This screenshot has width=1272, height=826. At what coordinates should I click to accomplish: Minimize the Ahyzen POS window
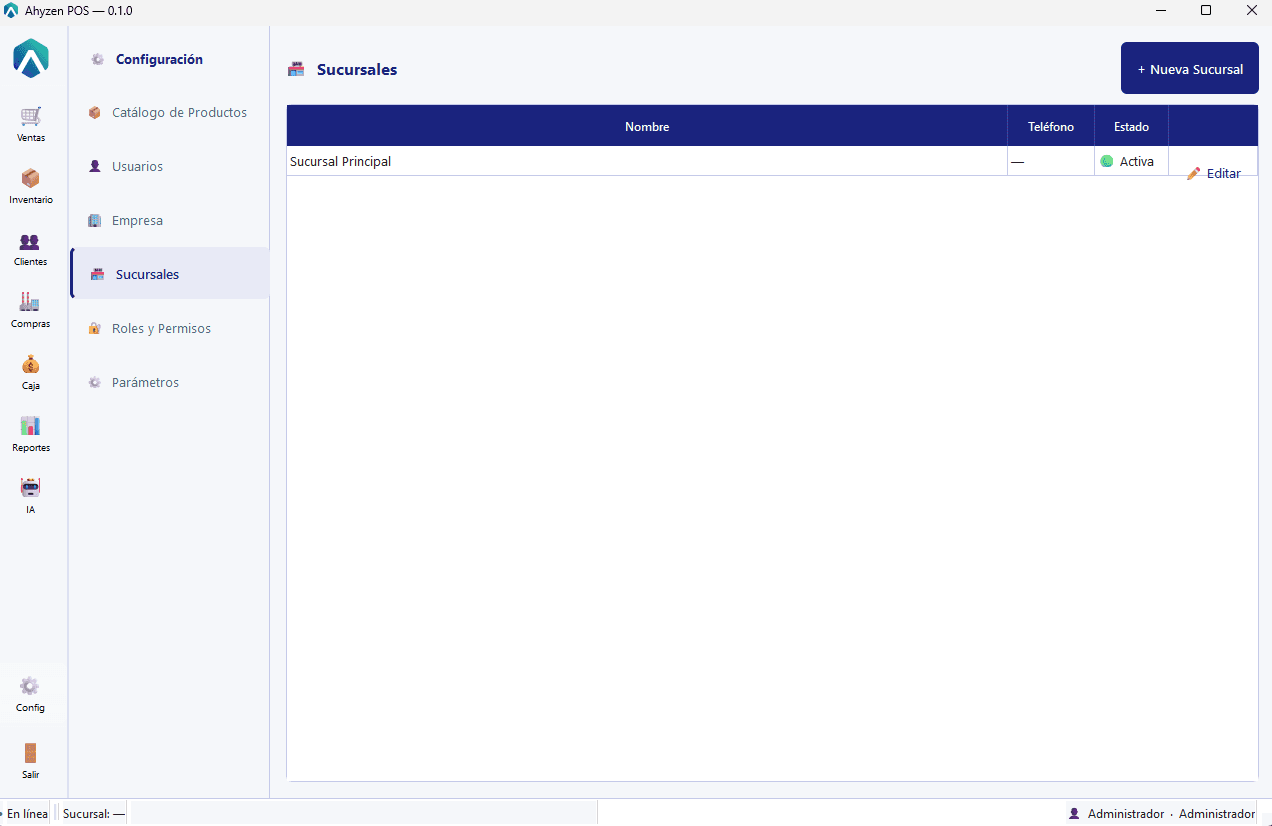pyautogui.click(x=1161, y=11)
